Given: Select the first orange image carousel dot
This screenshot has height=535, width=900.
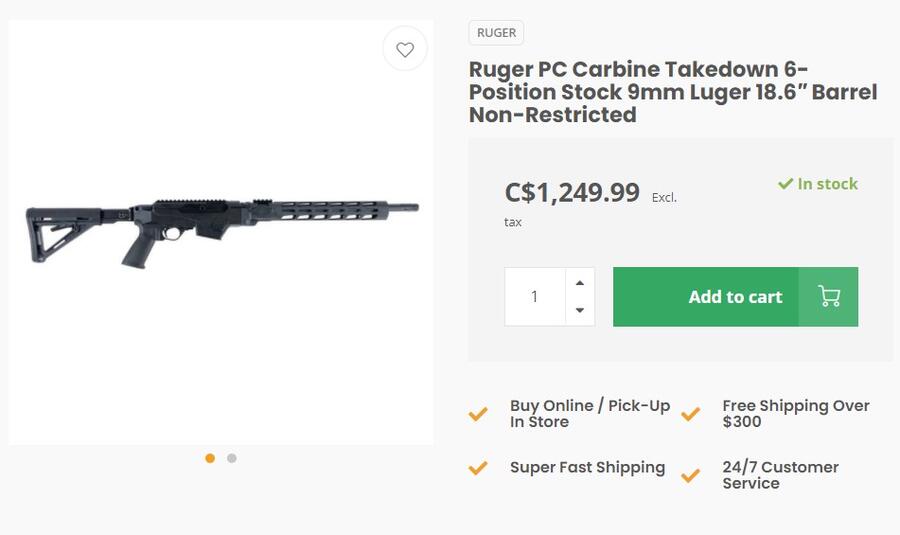Looking at the screenshot, I should (x=210, y=458).
